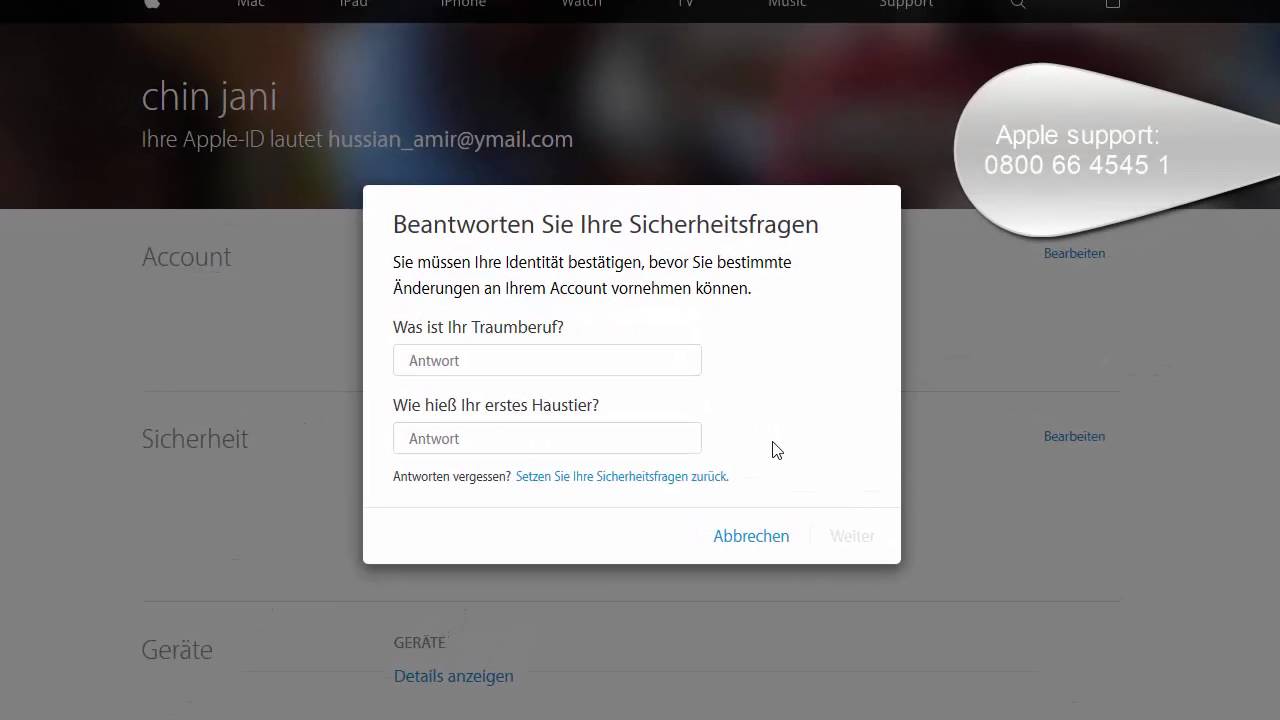1280x720 pixels.
Task: Click the 'Sicherheit' section heading
Action: 195,439
